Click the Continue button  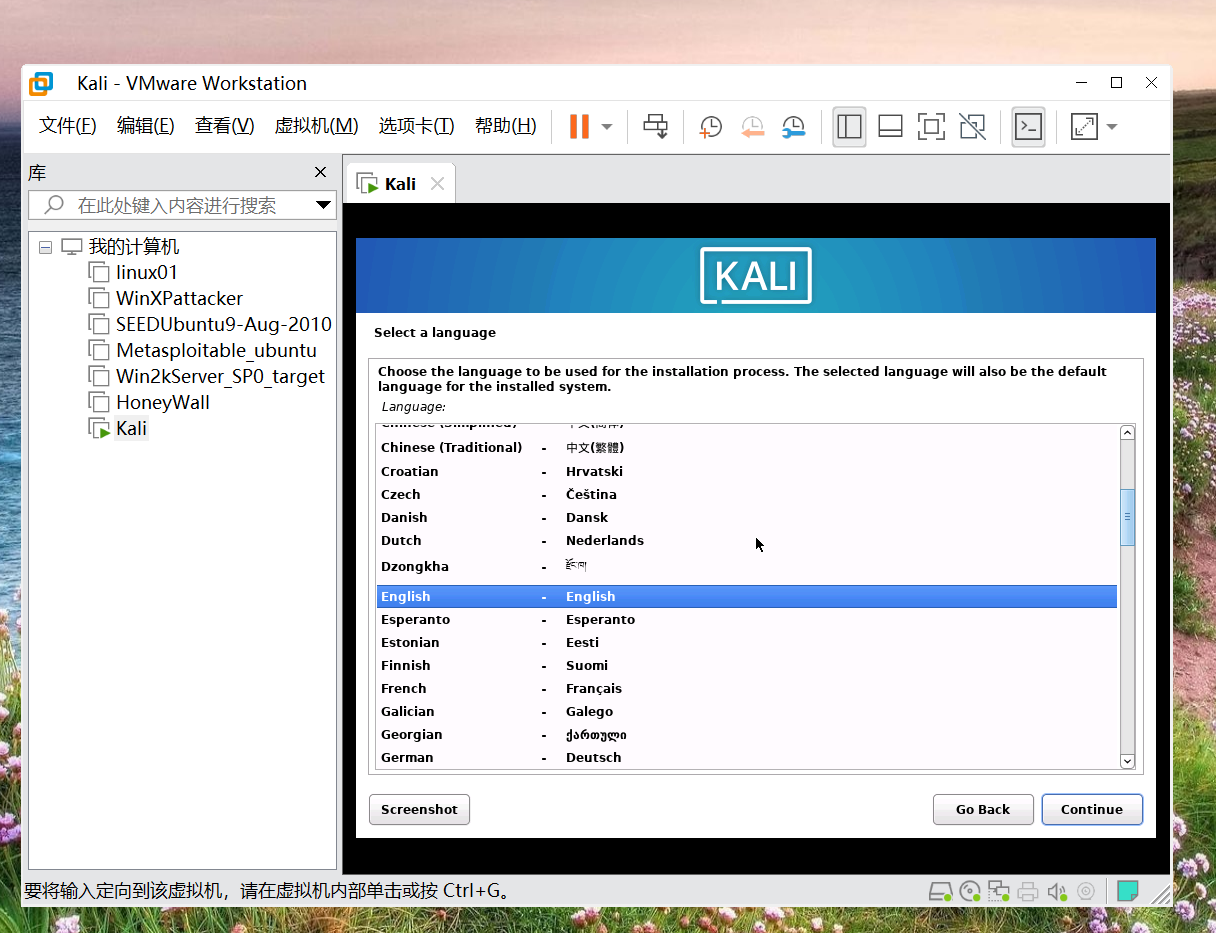[x=1092, y=809]
